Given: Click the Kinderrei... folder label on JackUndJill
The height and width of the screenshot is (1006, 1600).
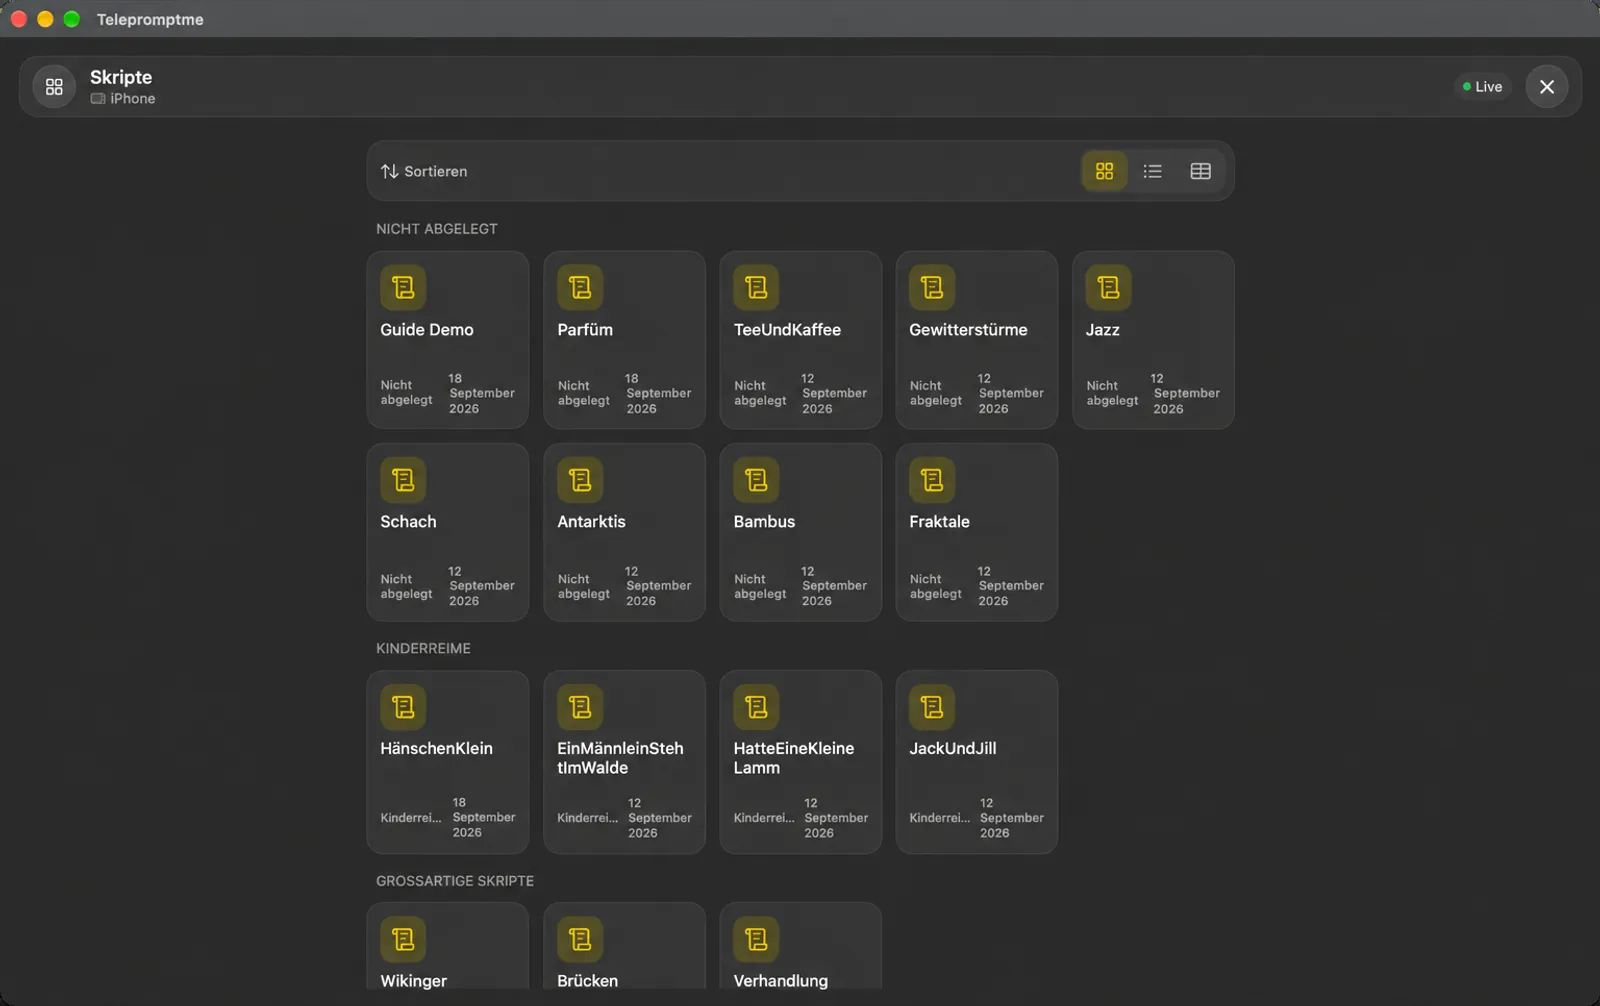Looking at the screenshot, I should (939, 818).
